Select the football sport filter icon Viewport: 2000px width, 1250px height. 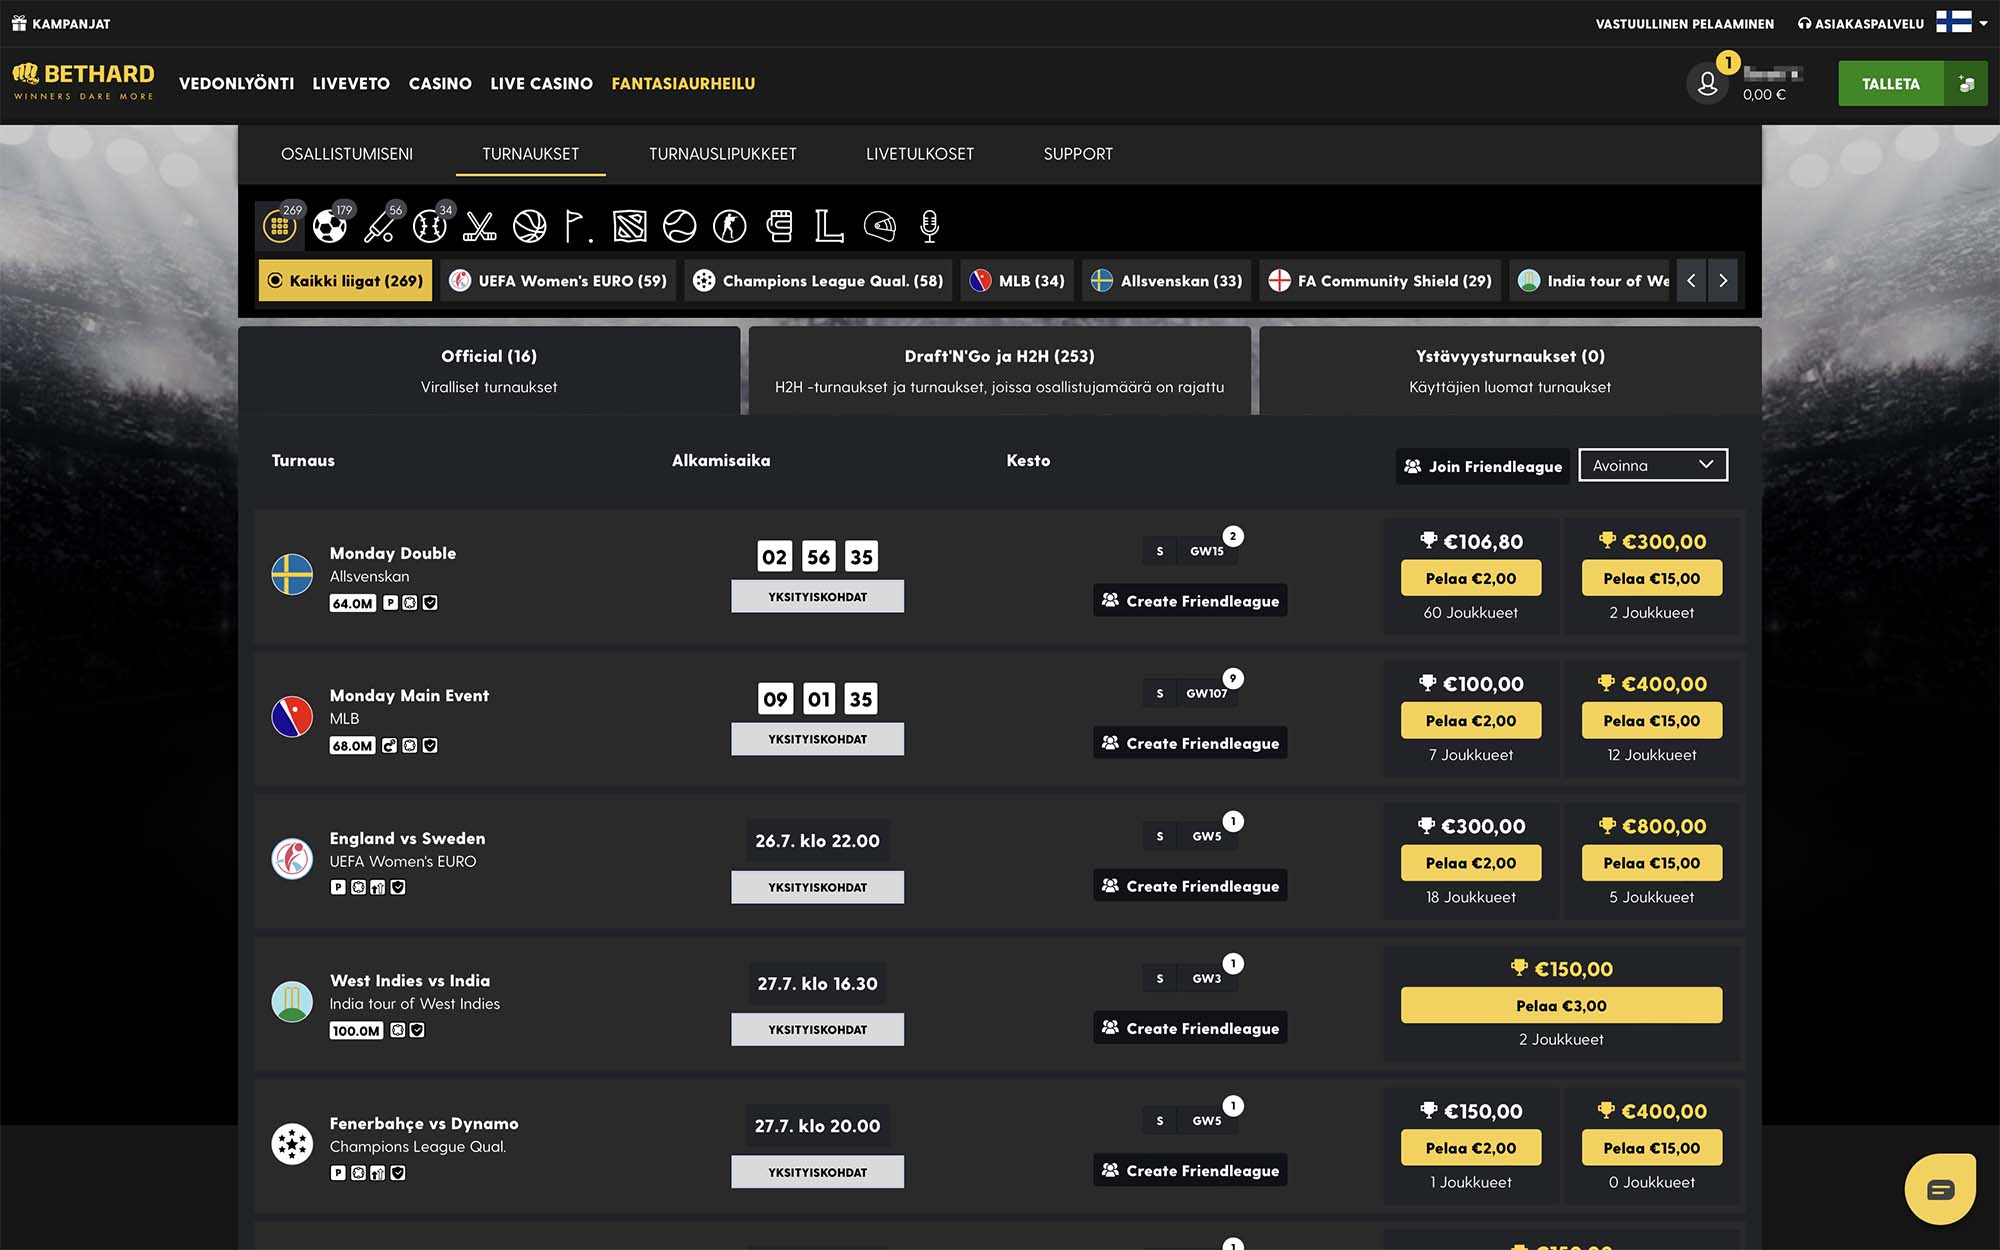click(x=329, y=227)
